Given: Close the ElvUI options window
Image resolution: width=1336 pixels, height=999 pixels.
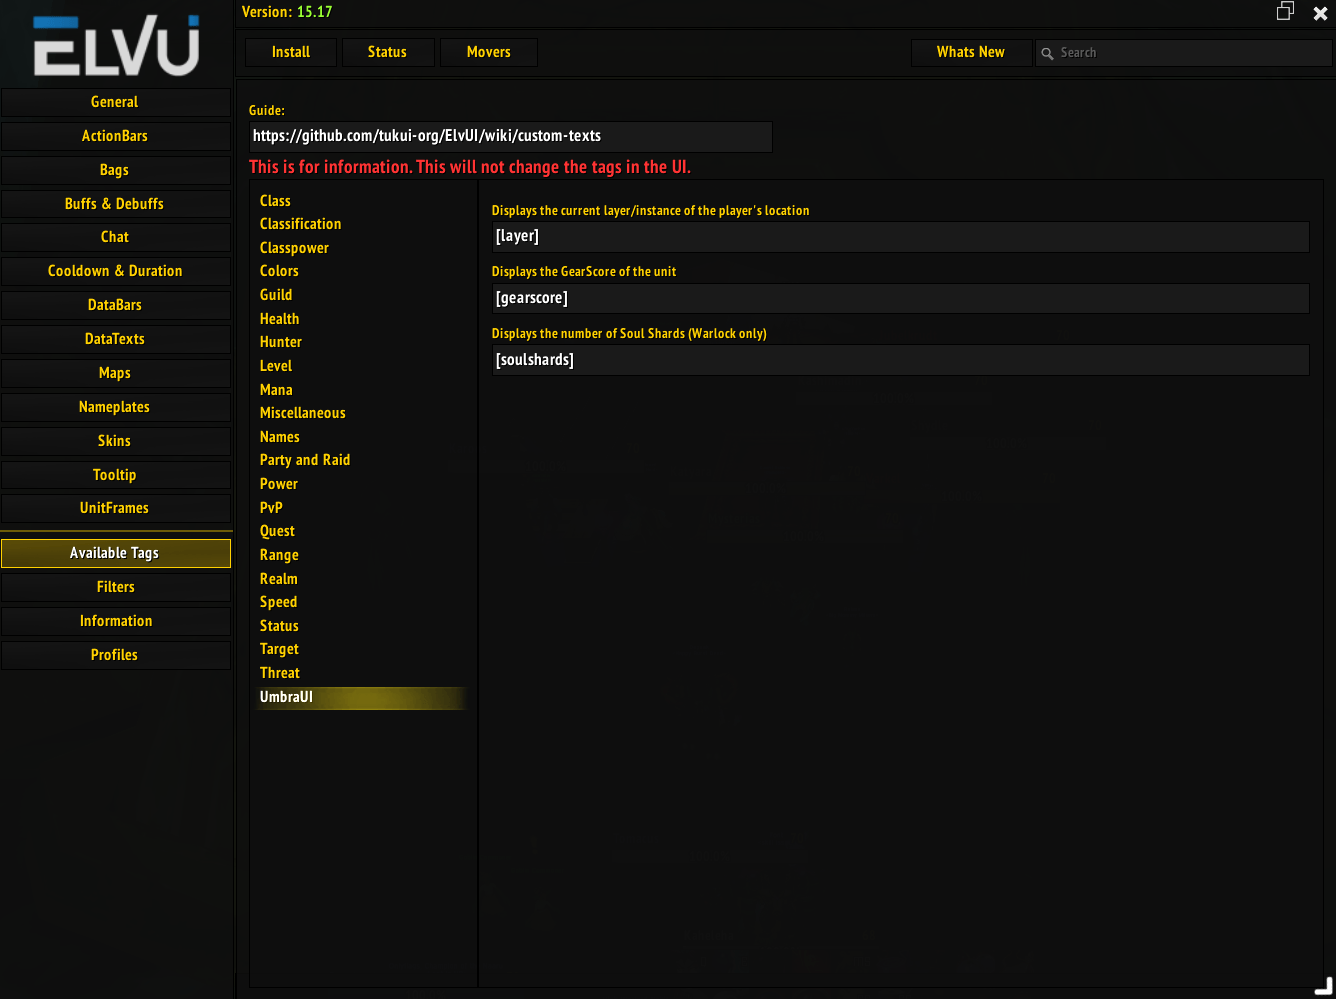Looking at the screenshot, I should point(1320,13).
